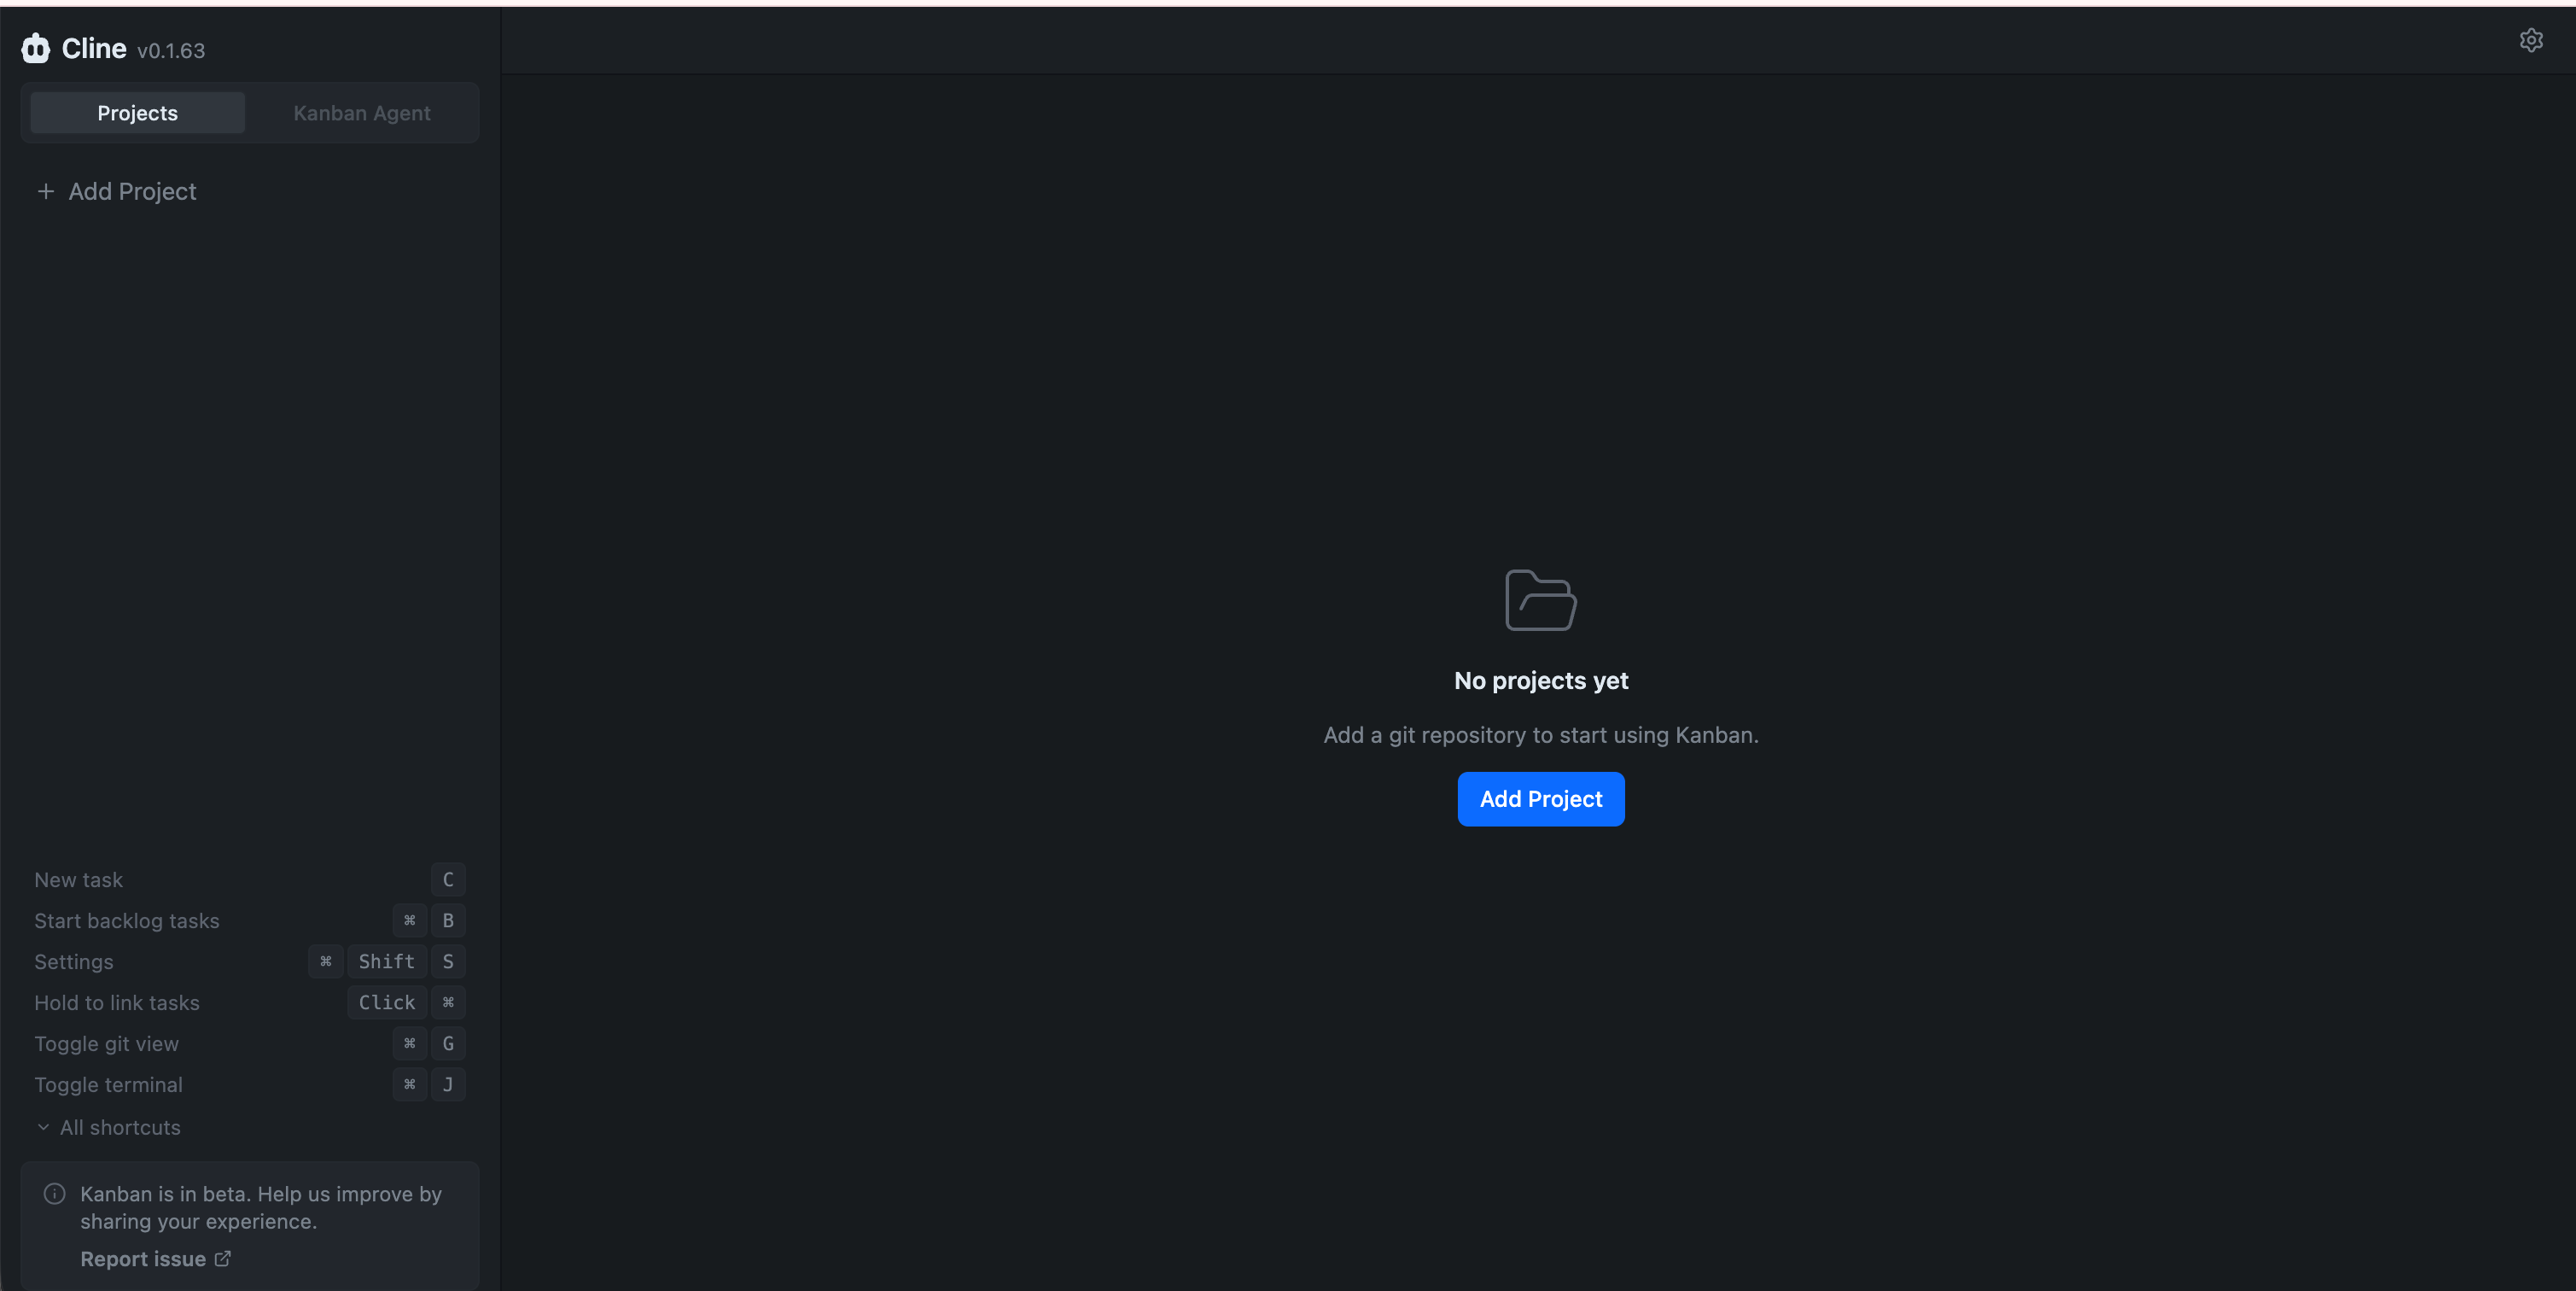The image size is (2576, 1291).
Task: Click the J key badge for Toggle terminal
Action: tap(448, 1084)
